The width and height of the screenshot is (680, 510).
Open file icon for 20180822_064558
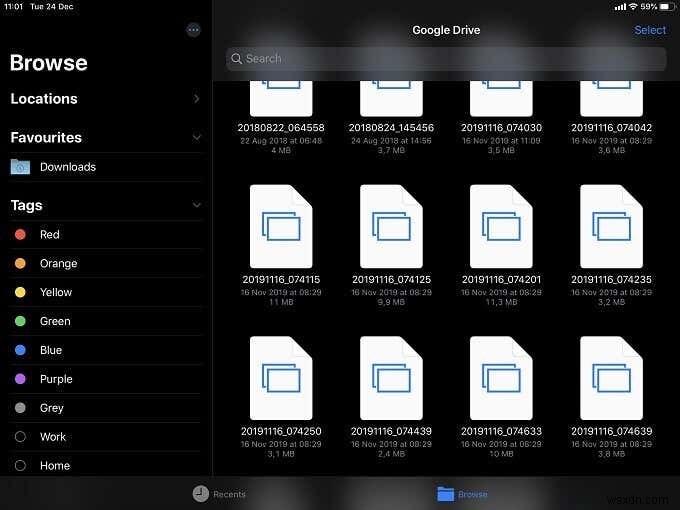tap(281, 98)
